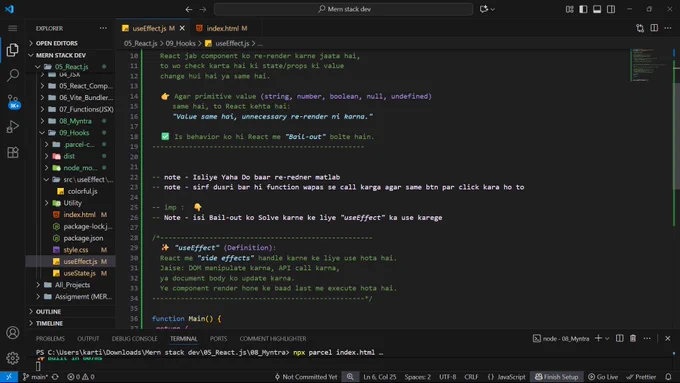Open changes compare icon in editor toolbar

[640, 28]
